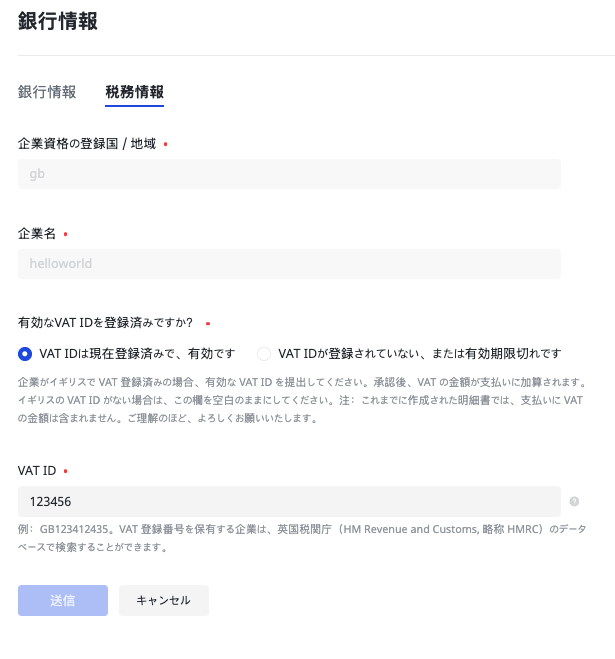Click the help question mark beside VAT ID field
Screen dimensions: 615x659
click(574, 502)
